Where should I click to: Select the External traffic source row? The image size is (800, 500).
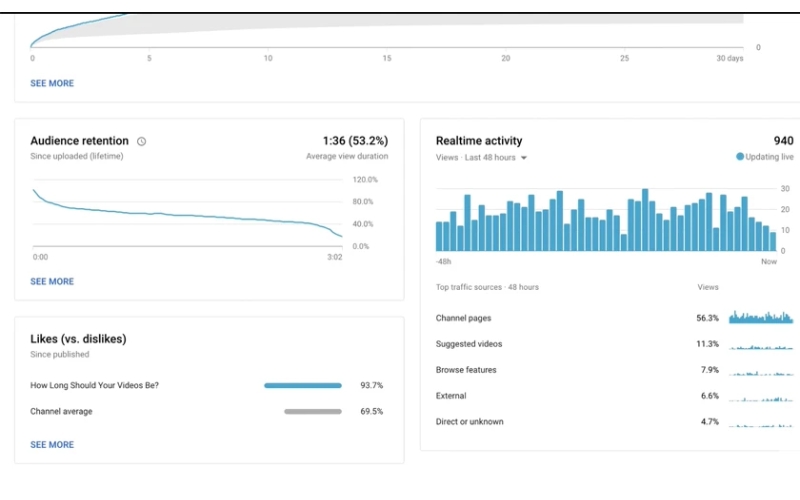[x=451, y=396]
